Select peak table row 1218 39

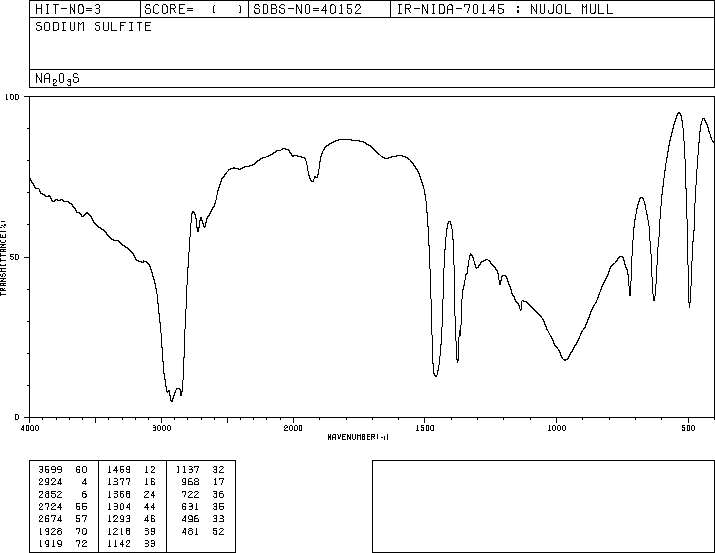coord(131,531)
